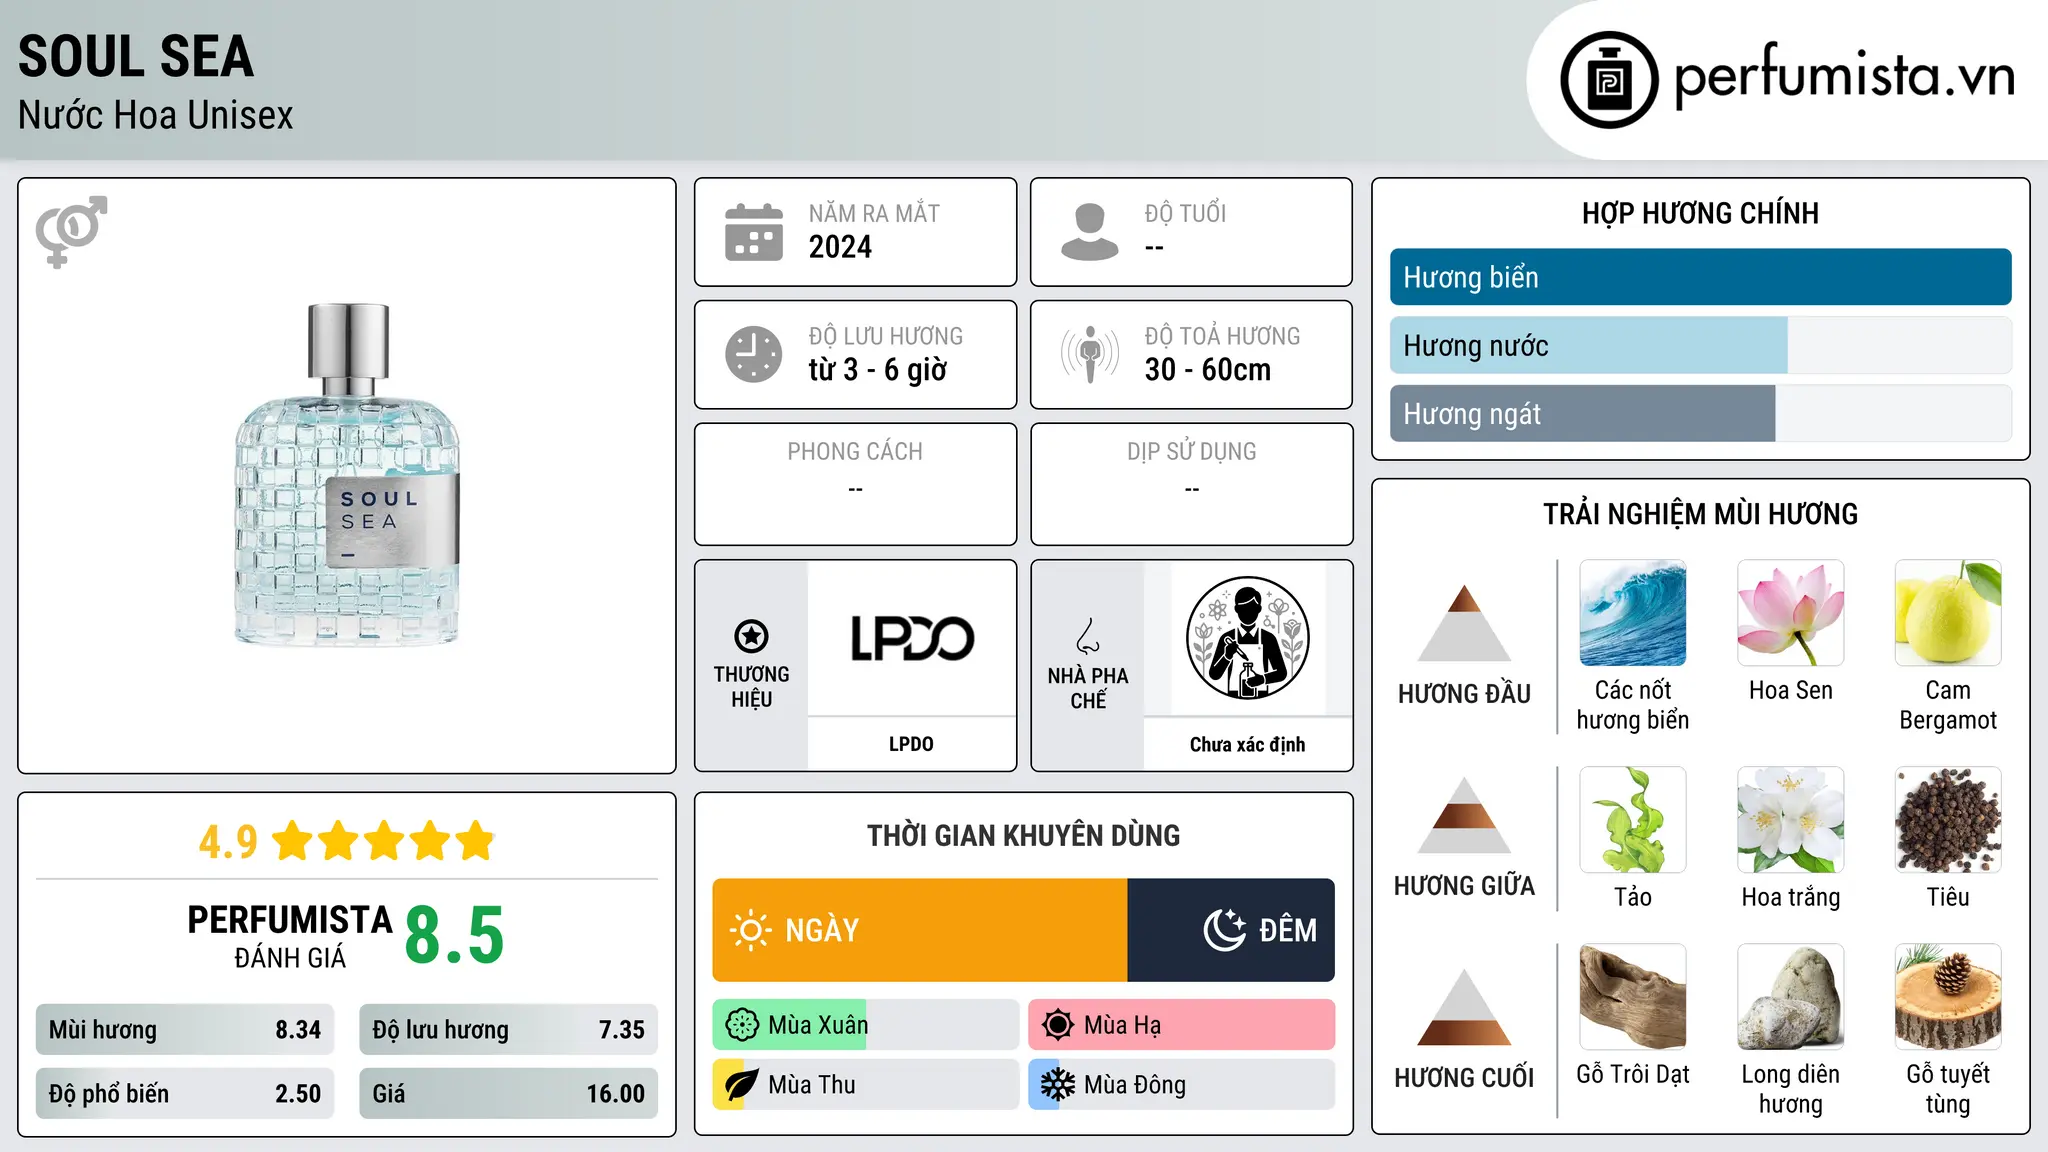The height and width of the screenshot is (1152, 2048).
Task: Click the Mùi hương 8.34 score row
Action: (x=185, y=1030)
